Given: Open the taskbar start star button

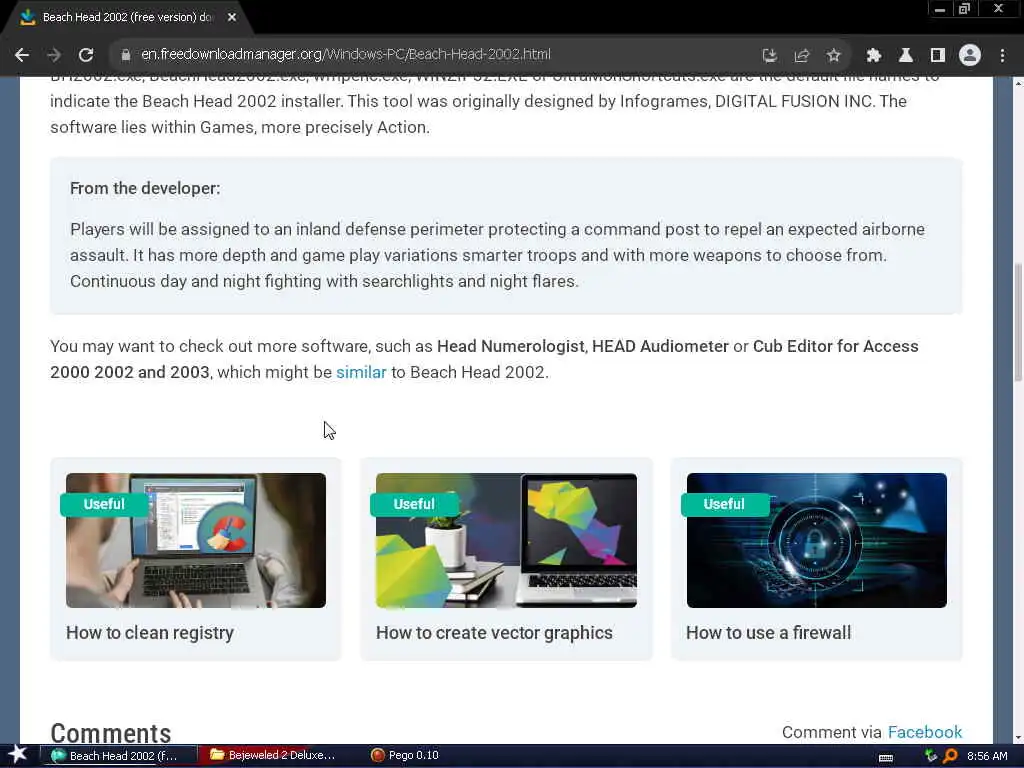Looking at the screenshot, I should (x=17, y=755).
